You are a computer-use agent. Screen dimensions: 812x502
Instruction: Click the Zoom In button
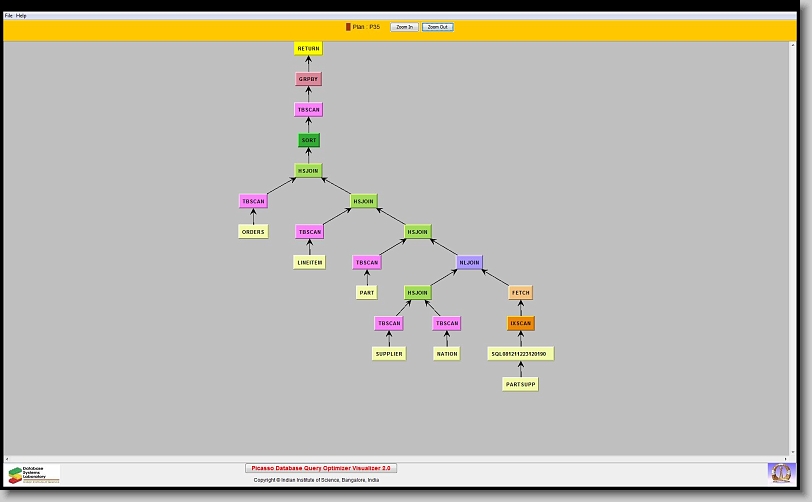[x=404, y=27]
